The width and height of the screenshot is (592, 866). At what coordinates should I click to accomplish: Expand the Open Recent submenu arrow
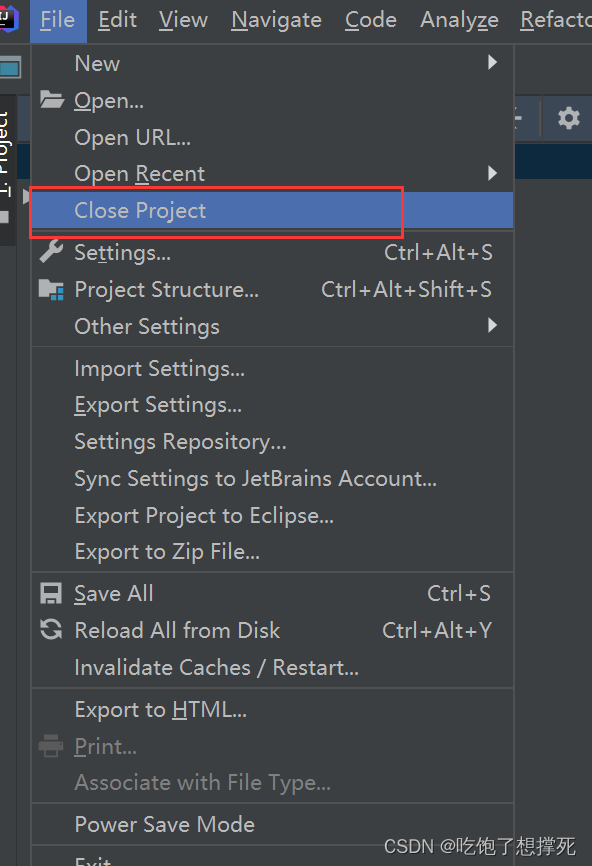point(493,173)
